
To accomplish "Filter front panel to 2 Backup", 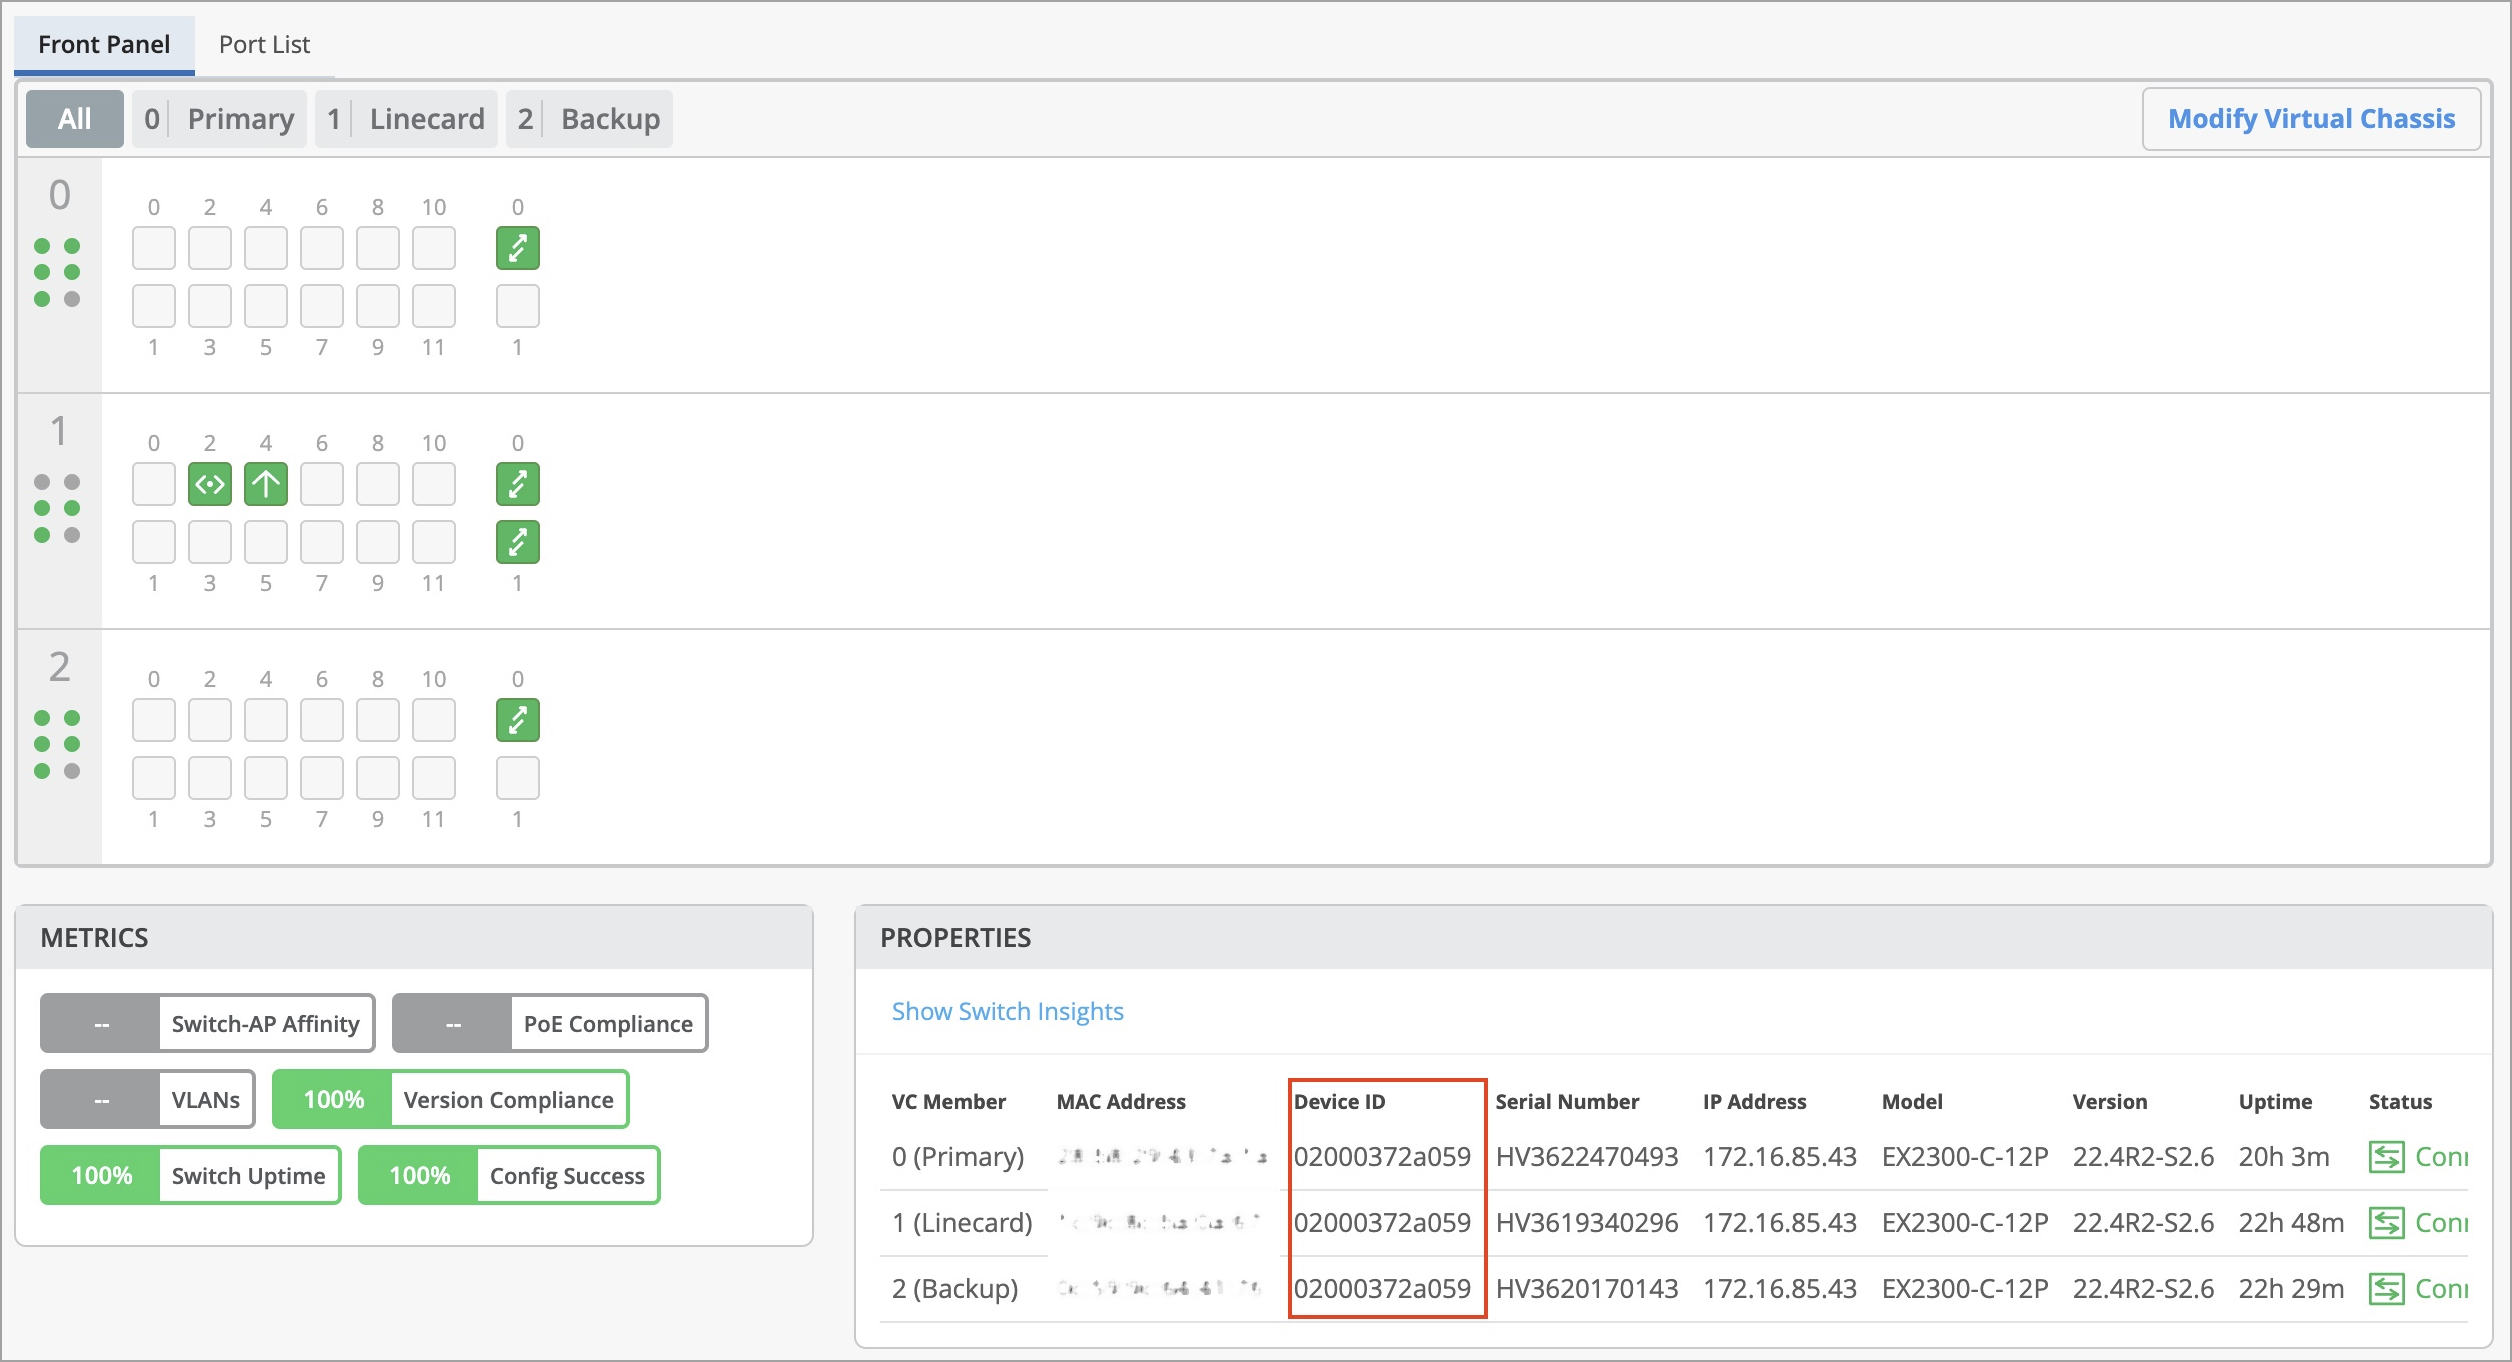I will 589,119.
